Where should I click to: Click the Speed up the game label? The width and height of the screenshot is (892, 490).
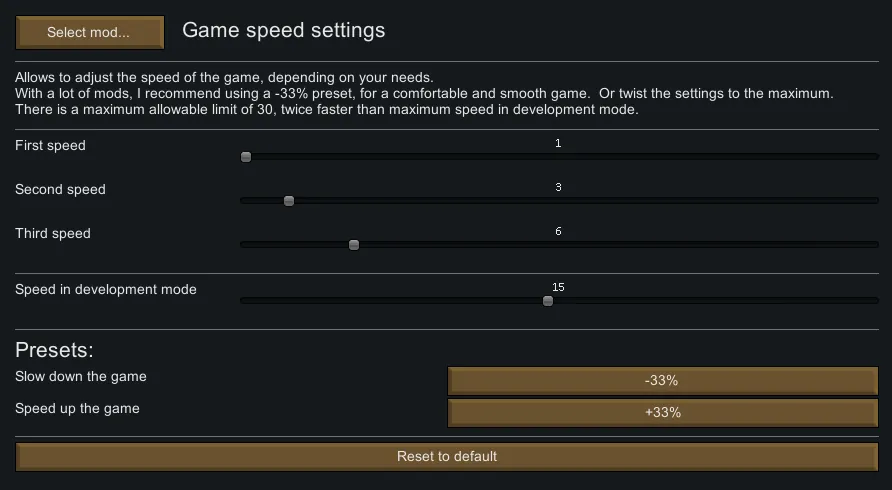tap(78, 409)
